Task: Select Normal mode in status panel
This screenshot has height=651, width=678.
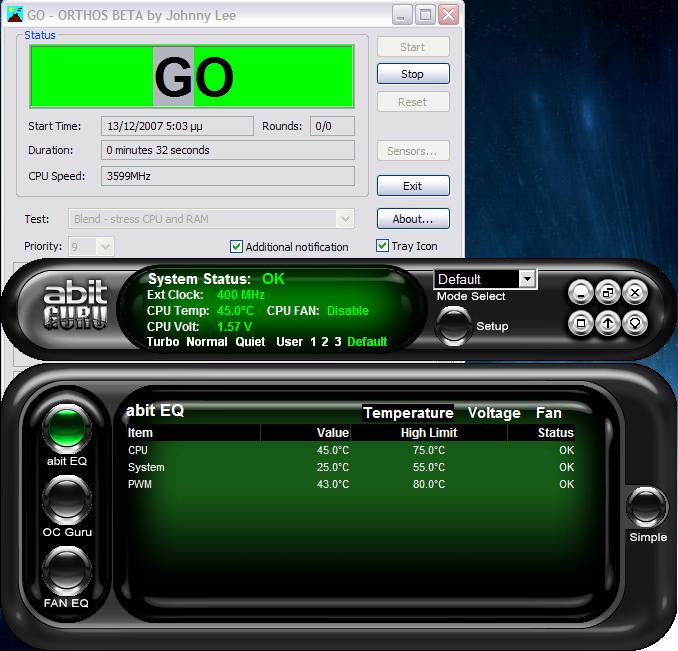Action: (x=207, y=341)
